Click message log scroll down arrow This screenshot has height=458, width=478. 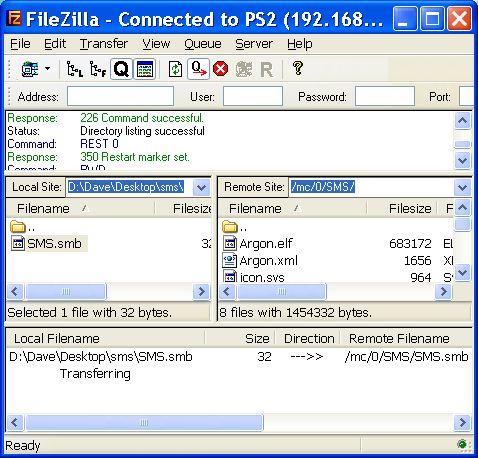tap(462, 161)
